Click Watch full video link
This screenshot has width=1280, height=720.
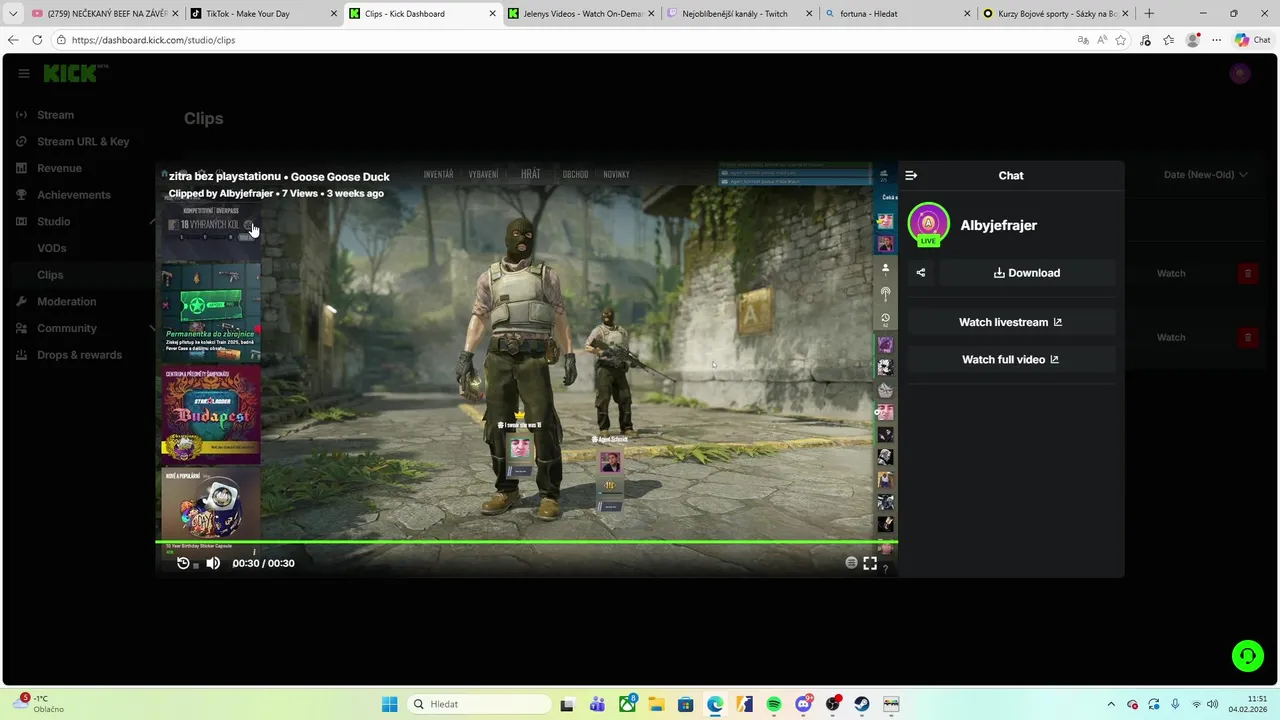(x=1010, y=359)
